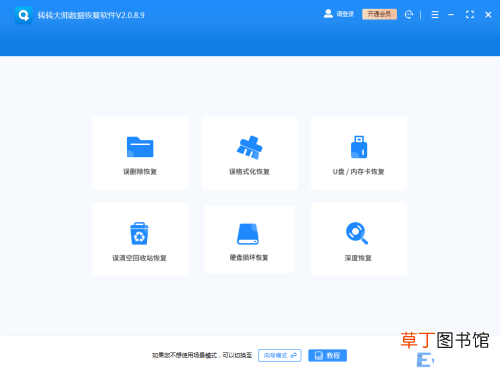Click the 硬盘损坏恢复 label text
Viewport: 500px width, 375px height.
(x=249, y=257)
